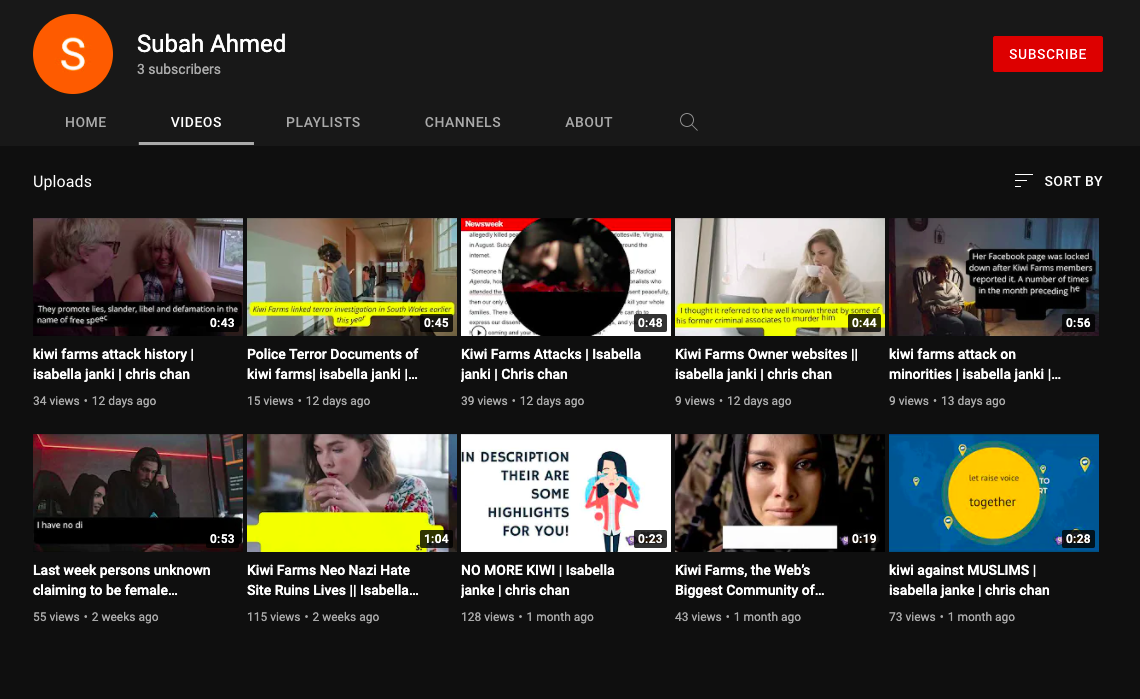Click title 'Kiwi Farms Owner websites'
The image size is (1140, 699).
click(766, 364)
